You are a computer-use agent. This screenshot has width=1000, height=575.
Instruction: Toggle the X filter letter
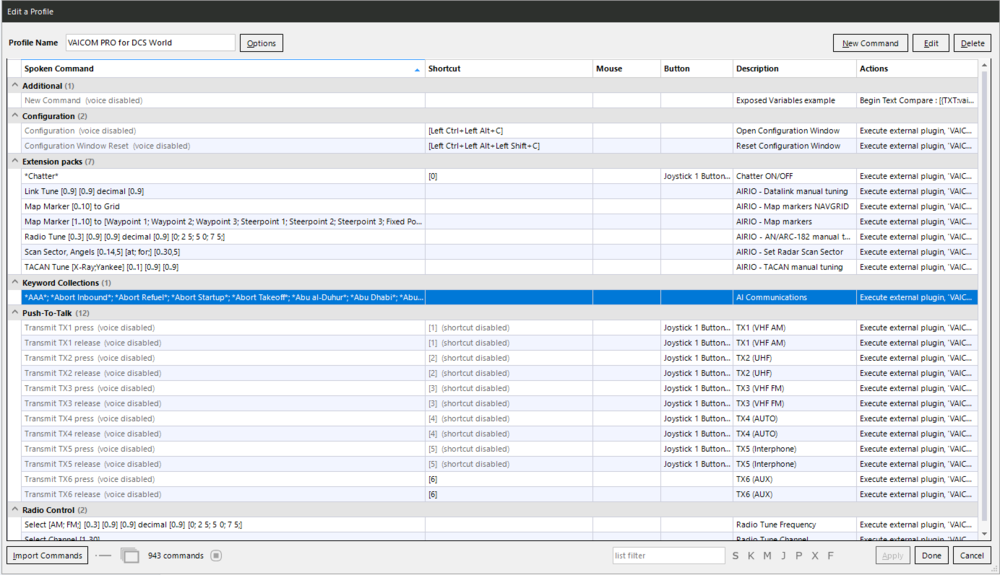[x=814, y=556]
